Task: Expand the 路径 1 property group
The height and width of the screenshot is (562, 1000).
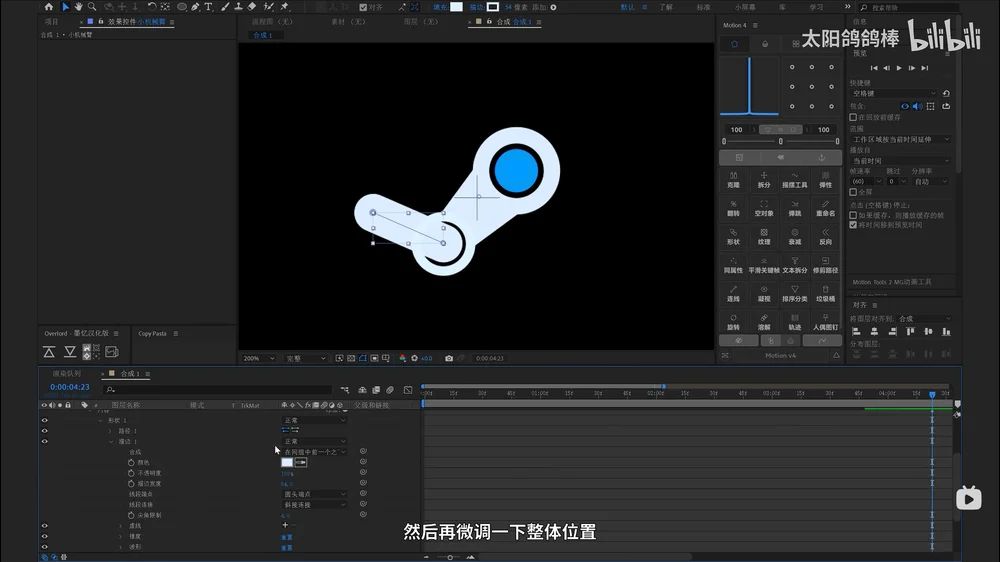Action: (x=111, y=431)
